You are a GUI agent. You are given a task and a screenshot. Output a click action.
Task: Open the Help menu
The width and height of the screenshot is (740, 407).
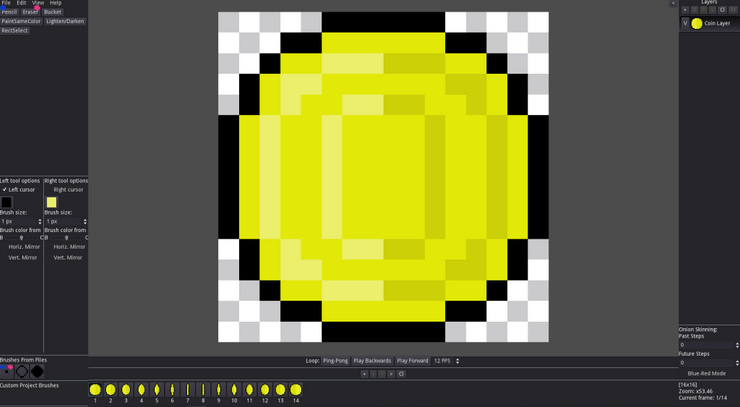(55, 3)
